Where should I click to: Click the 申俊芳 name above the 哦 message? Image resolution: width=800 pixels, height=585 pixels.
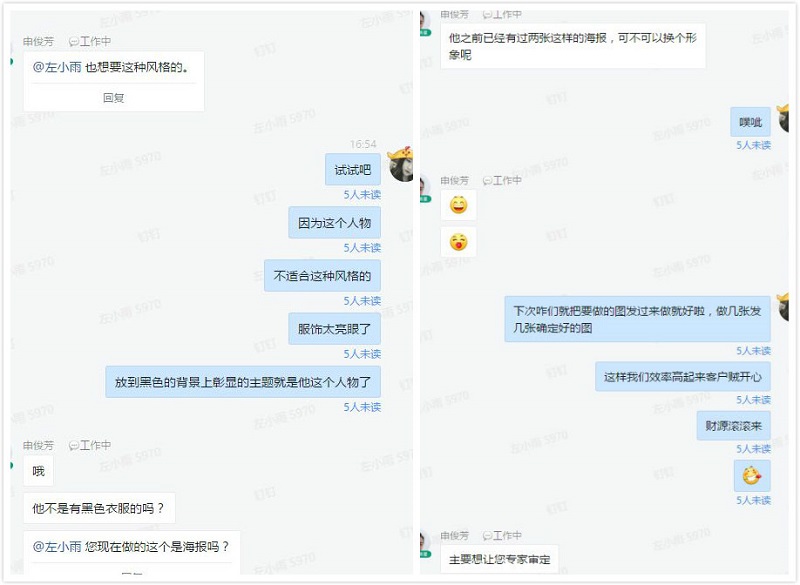[x=38, y=445]
